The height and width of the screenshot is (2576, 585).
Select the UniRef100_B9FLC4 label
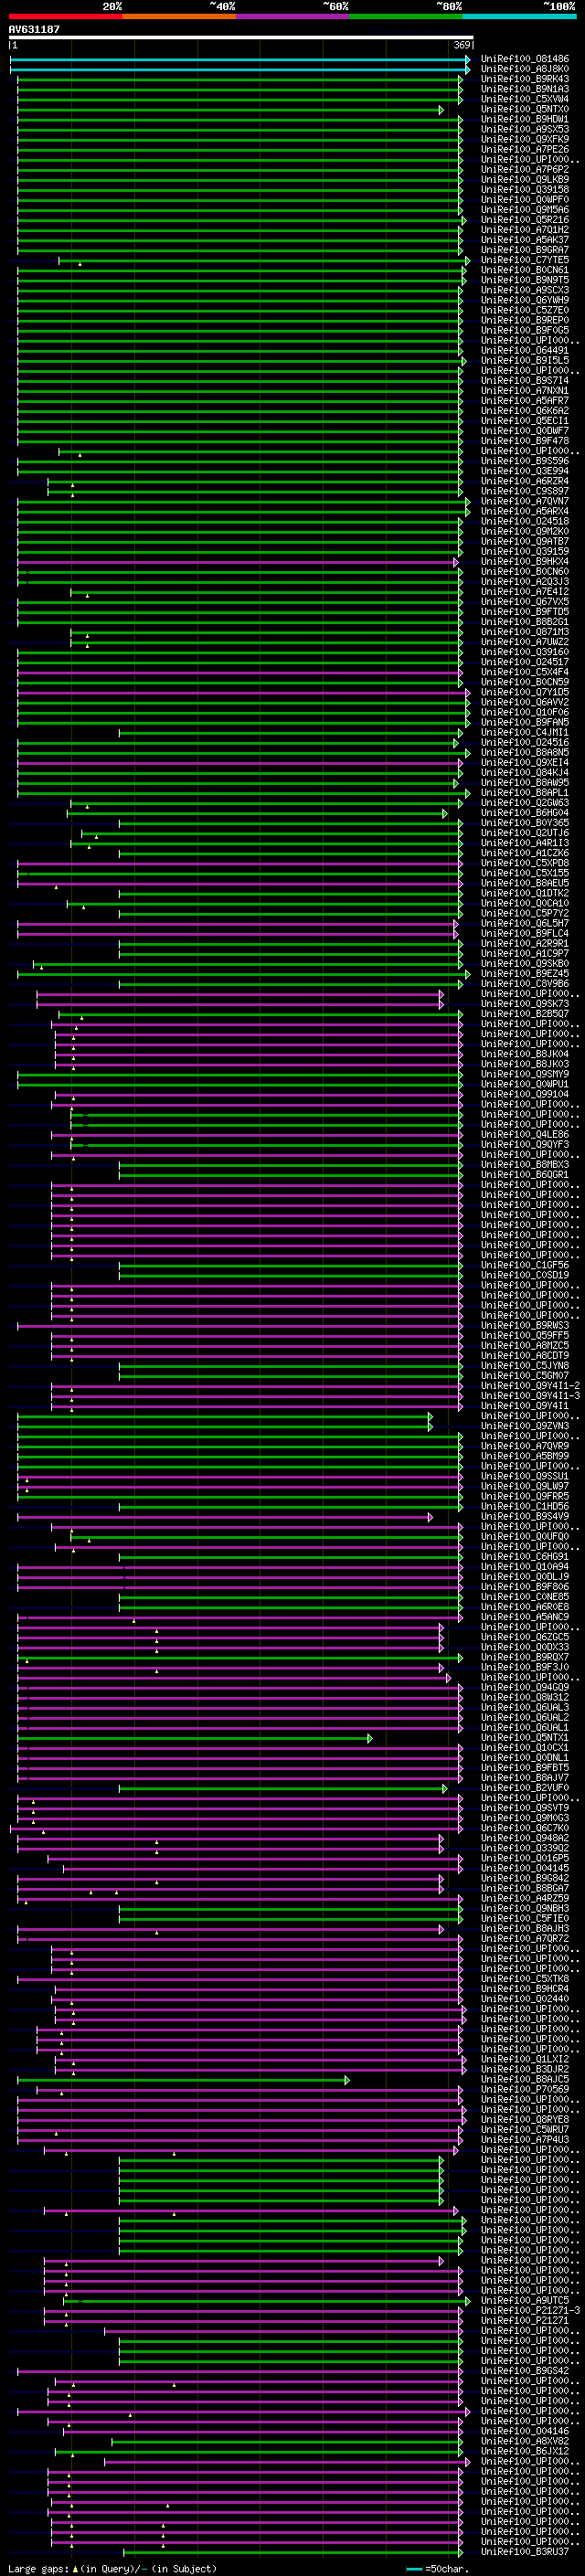[x=525, y=933]
